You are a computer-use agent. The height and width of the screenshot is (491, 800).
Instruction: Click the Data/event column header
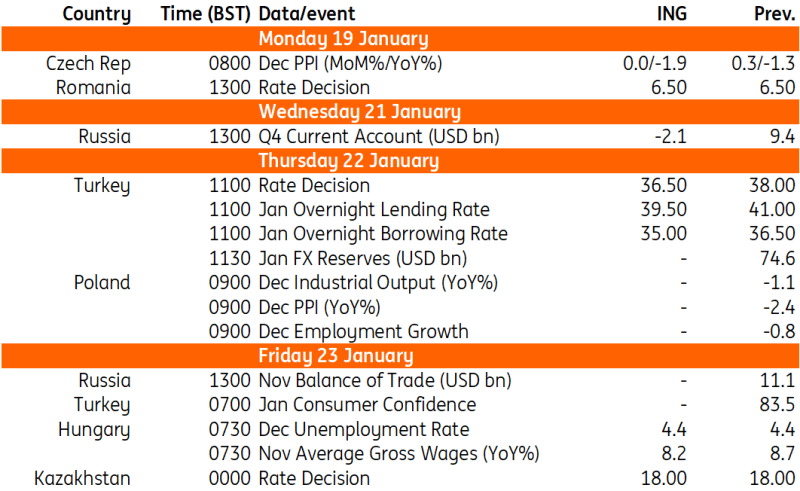[x=305, y=14]
